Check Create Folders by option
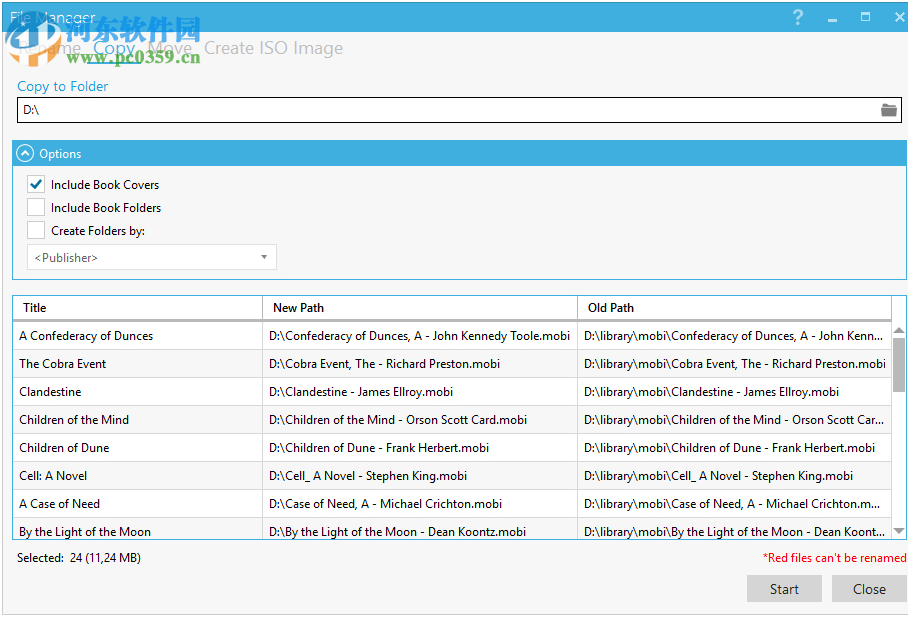This screenshot has height=617, width=908. pyautogui.click(x=35, y=229)
